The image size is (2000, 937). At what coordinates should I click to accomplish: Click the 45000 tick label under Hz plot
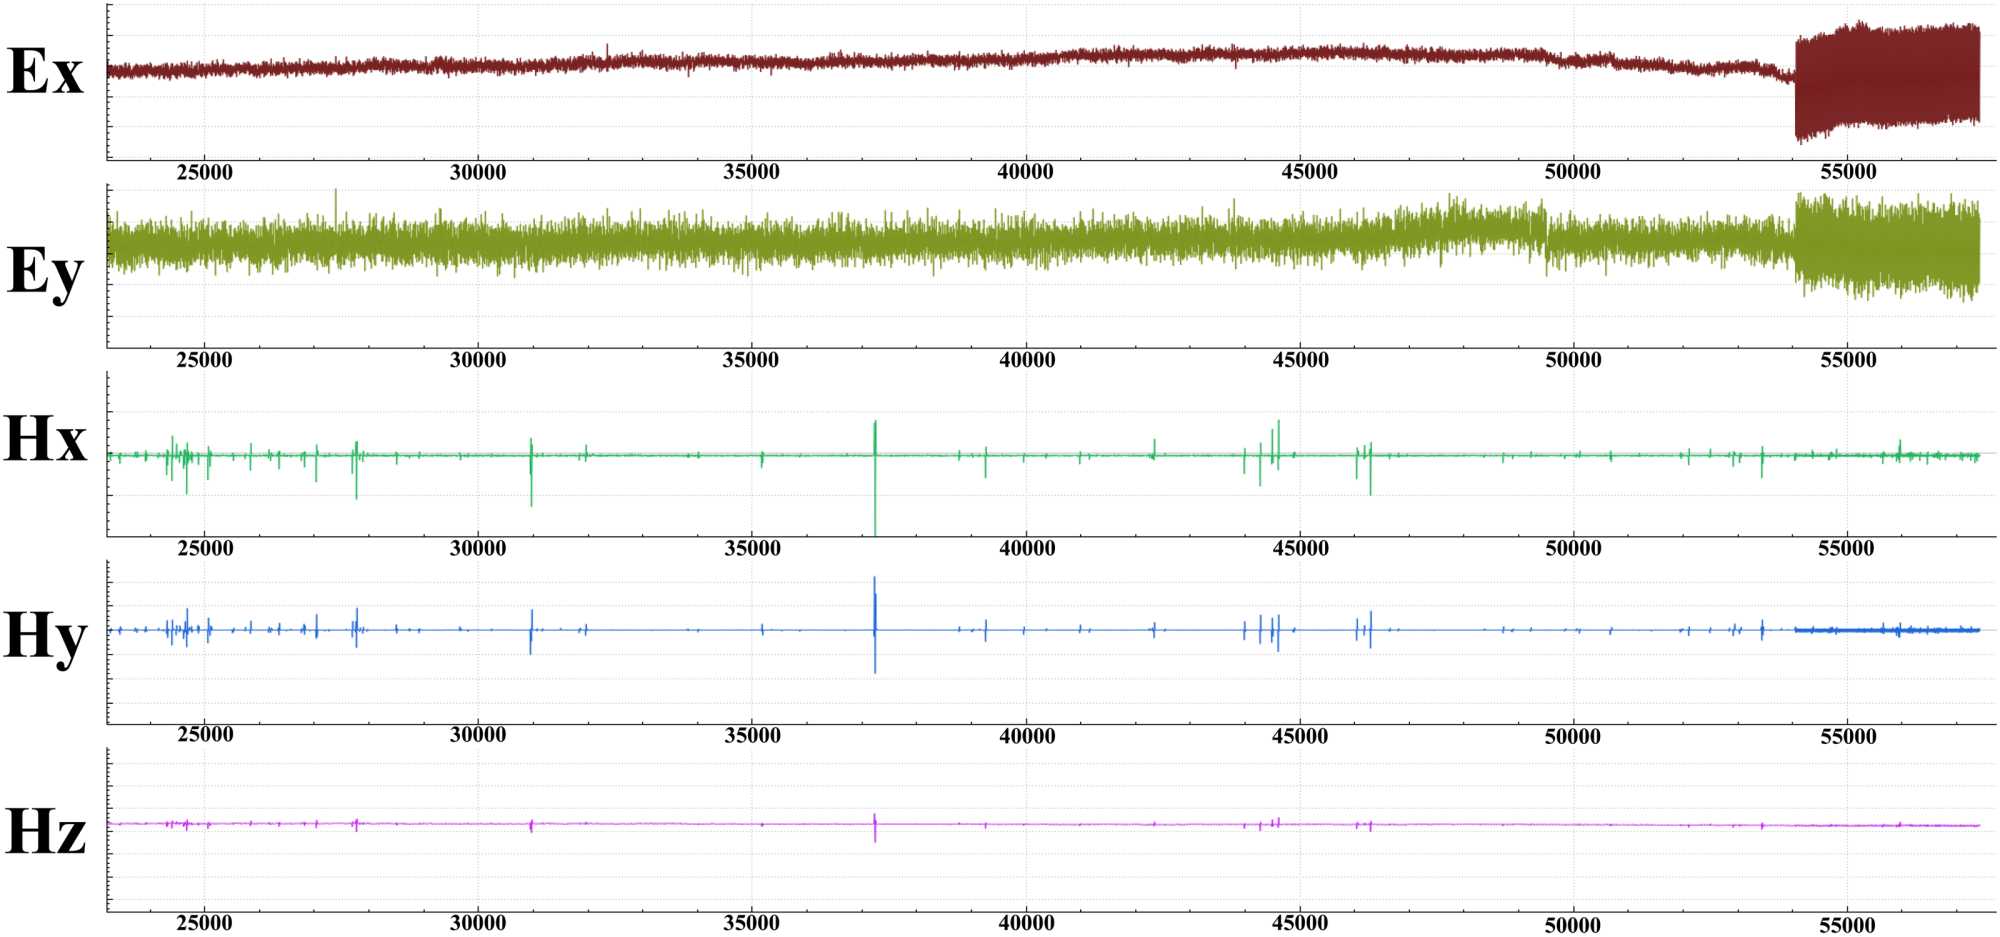click(1300, 923)
